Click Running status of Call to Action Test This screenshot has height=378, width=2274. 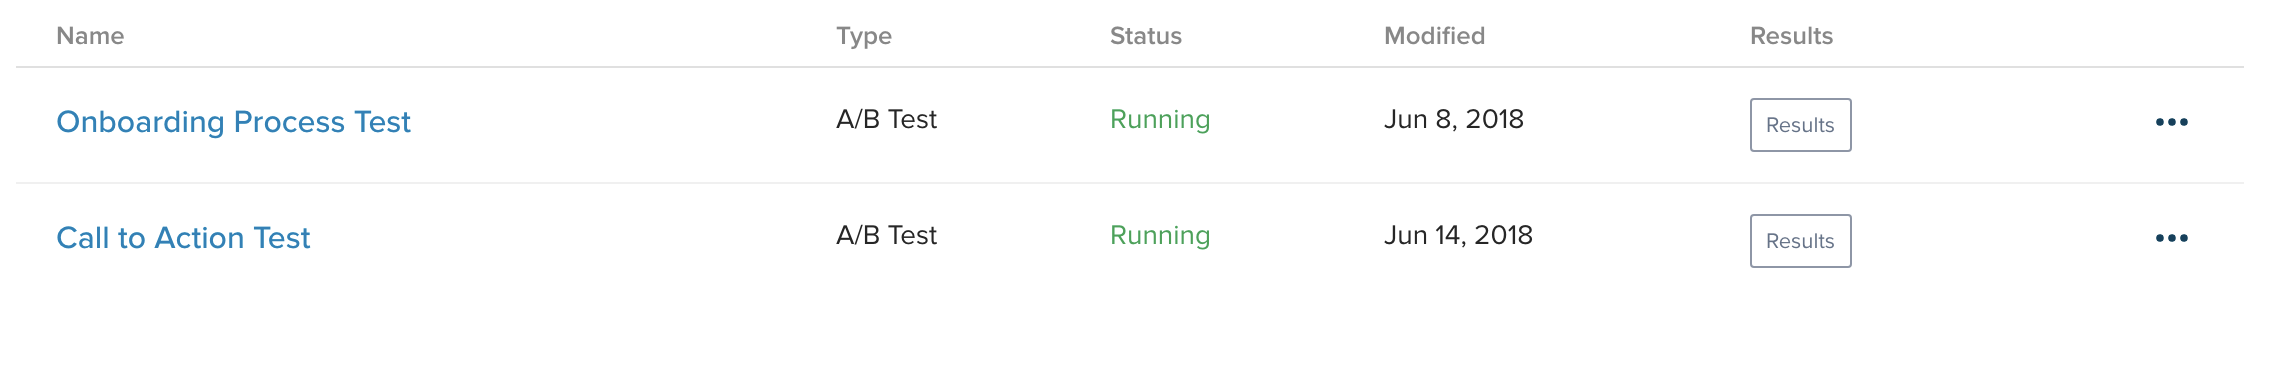(1160, 236)
